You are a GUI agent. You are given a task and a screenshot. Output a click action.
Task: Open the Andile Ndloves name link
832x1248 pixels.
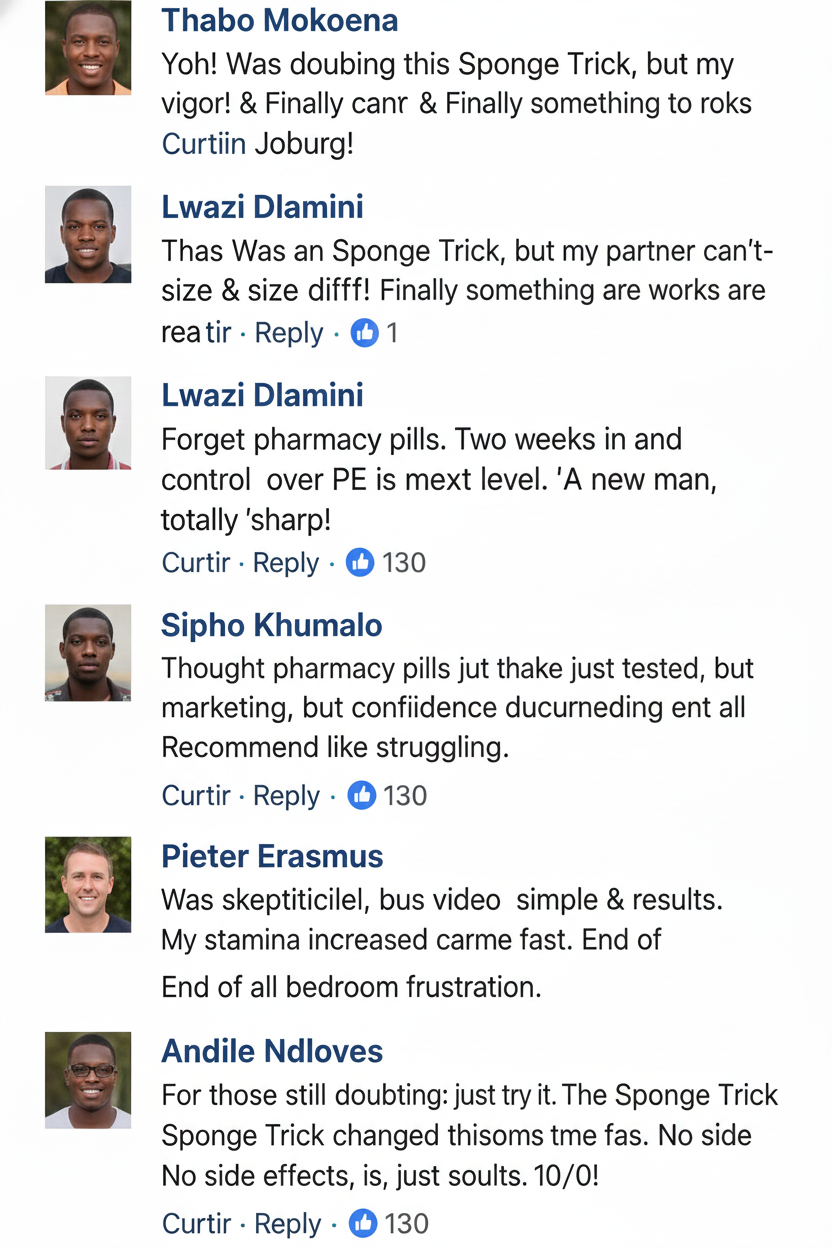pos(273,1051)
